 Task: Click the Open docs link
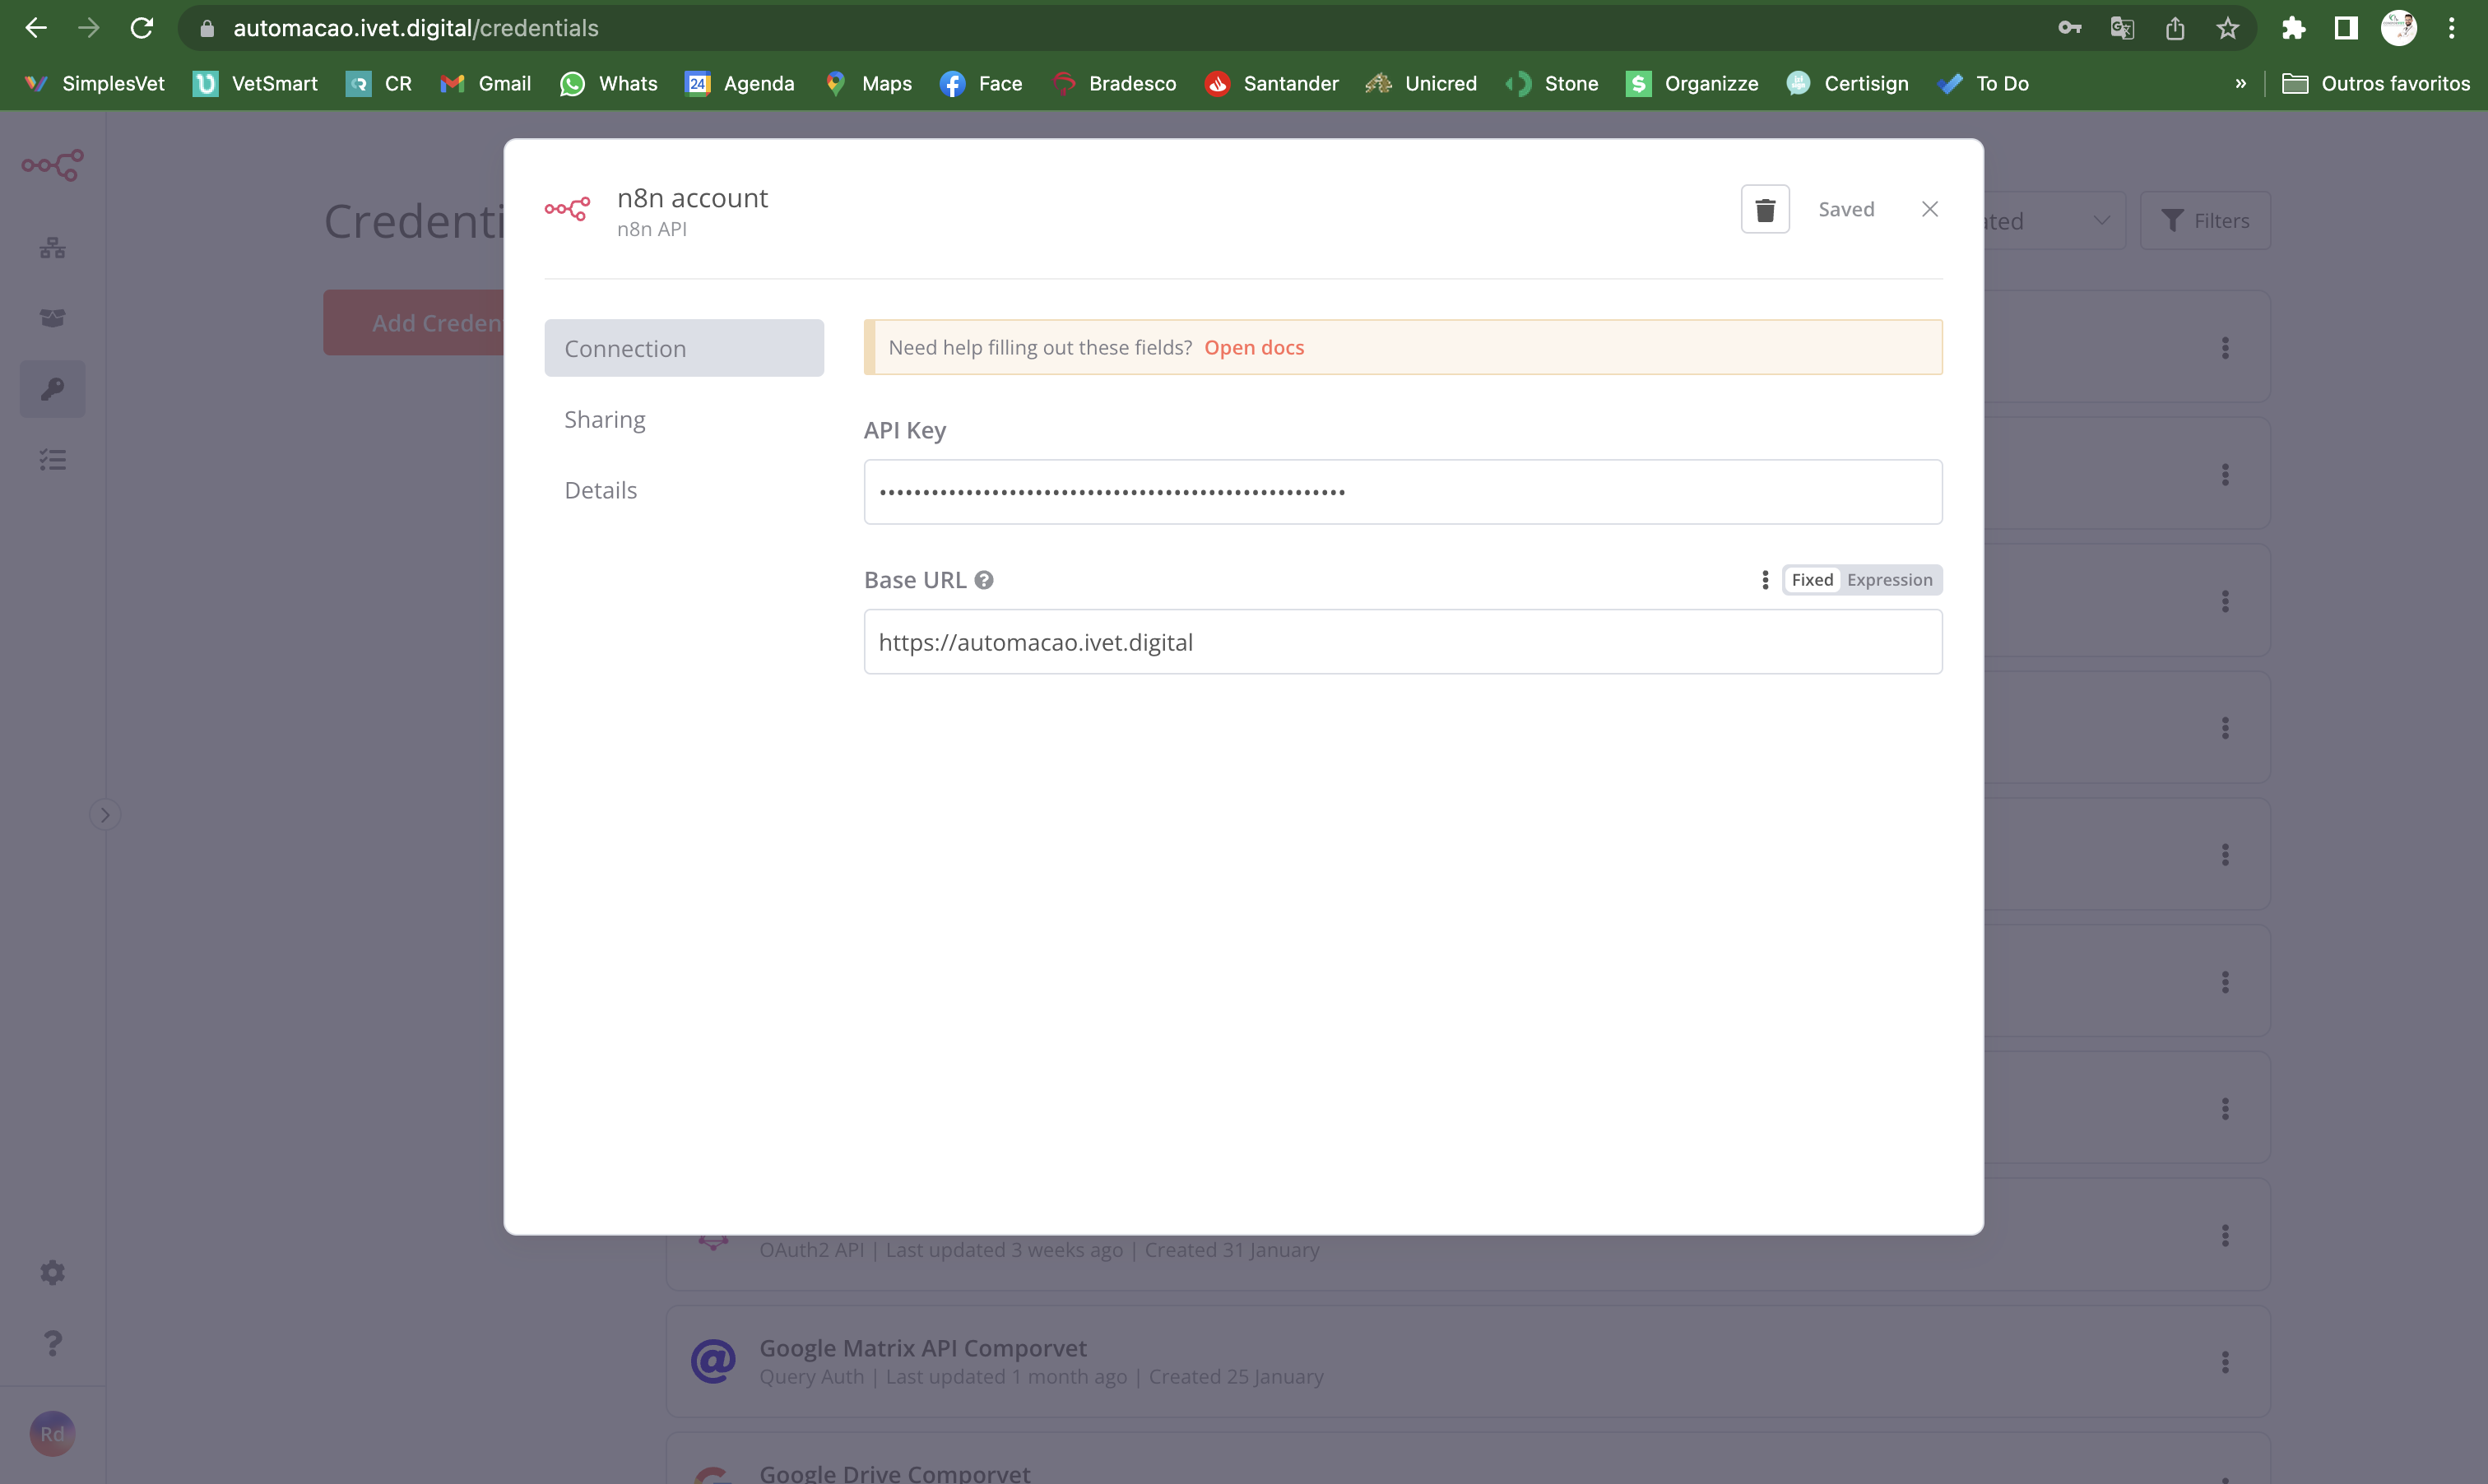[1253, 347]
